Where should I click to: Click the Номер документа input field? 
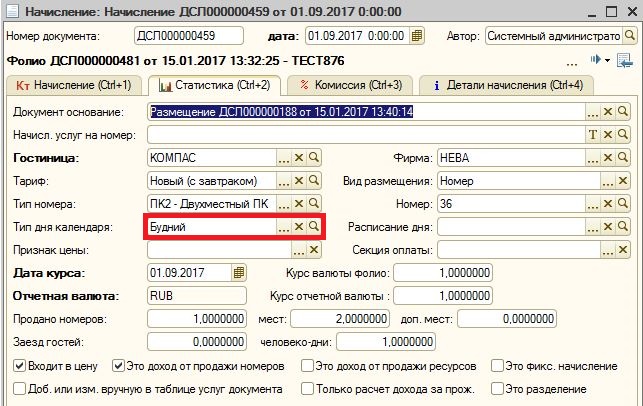(189, 36)
